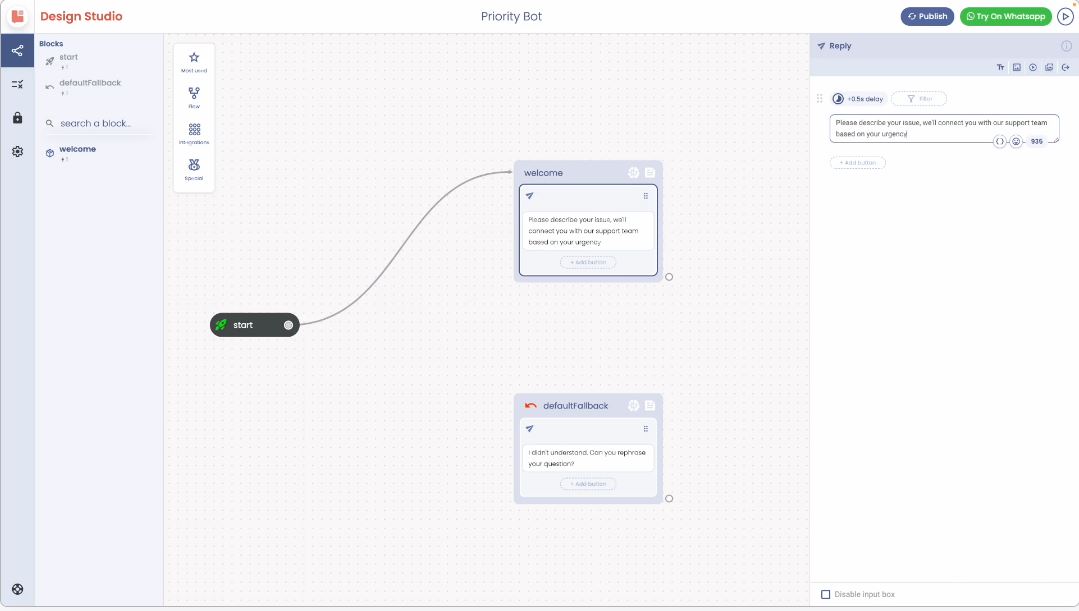Select the Special block category

pyautogui.click(x=194, y=169)
